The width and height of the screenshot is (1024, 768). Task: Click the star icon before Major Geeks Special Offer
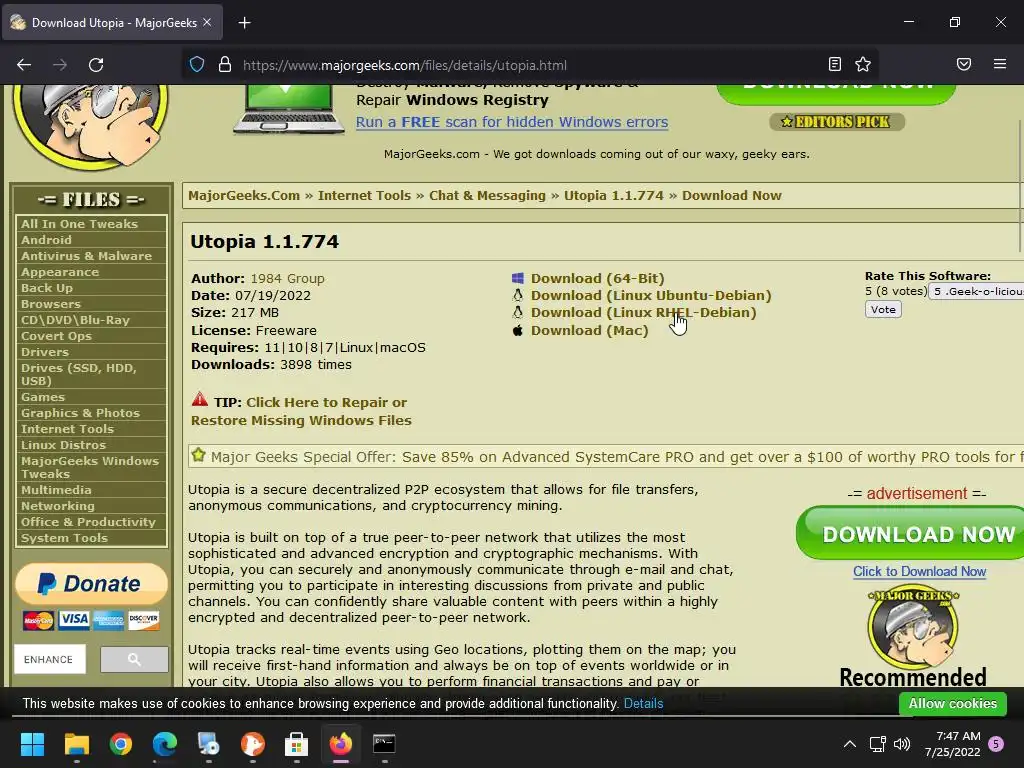point(199,455)
